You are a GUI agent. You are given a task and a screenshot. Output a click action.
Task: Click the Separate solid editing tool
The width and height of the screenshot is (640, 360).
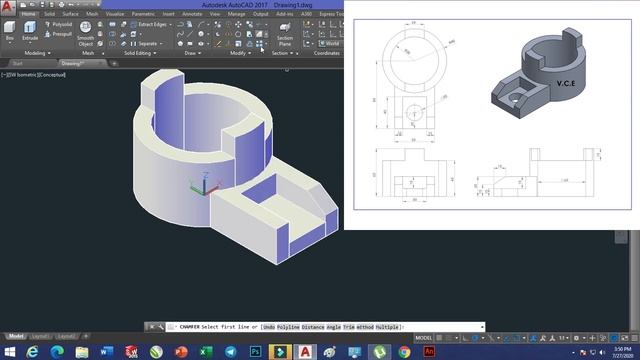click(x=144, y=43)
